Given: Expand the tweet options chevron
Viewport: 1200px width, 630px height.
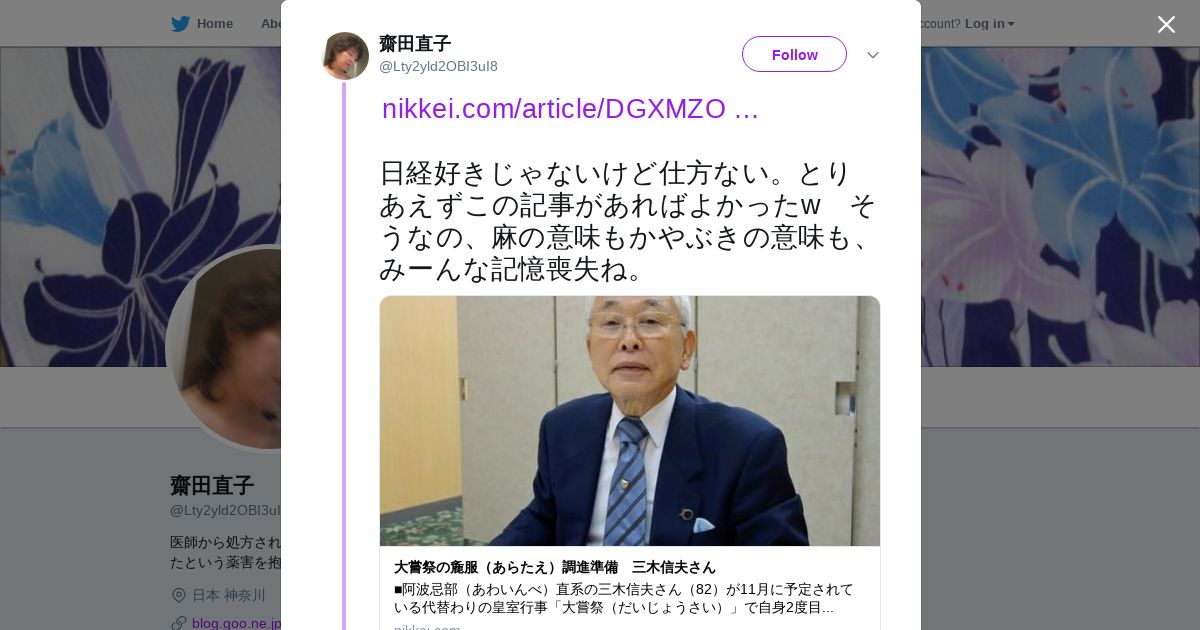Looking at the screenshot, I should [872, 55].
